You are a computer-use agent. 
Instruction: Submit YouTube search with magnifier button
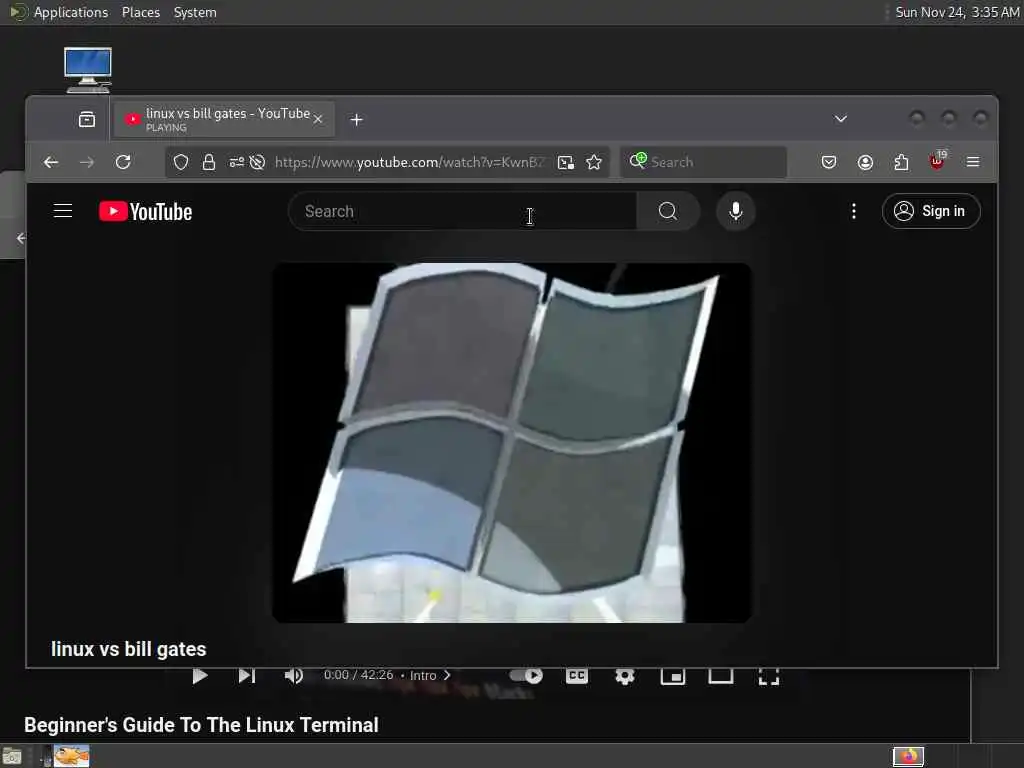coord(667,211)
